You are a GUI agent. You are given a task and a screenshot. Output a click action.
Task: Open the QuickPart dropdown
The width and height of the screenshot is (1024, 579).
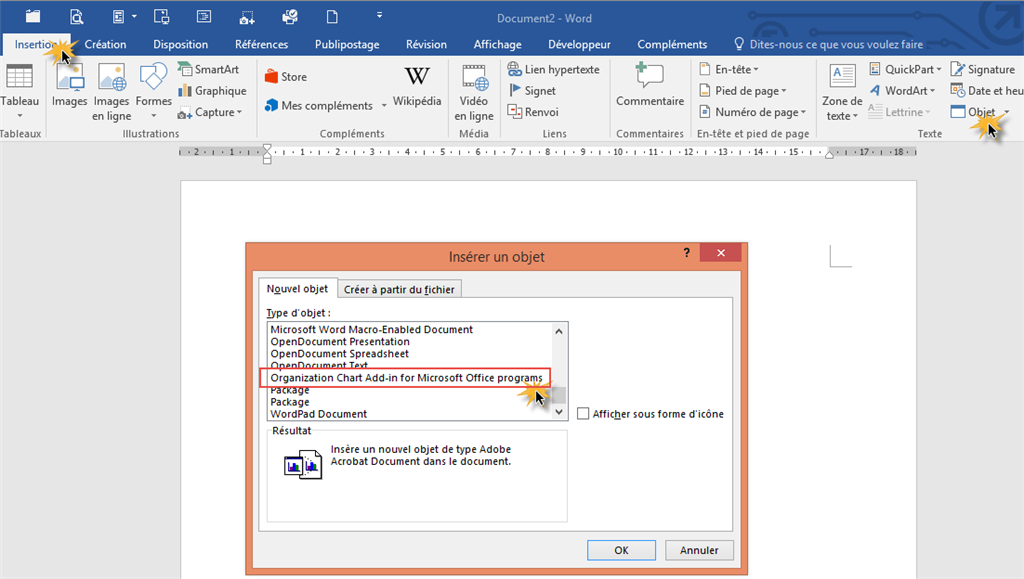click(x=906, y=69)
